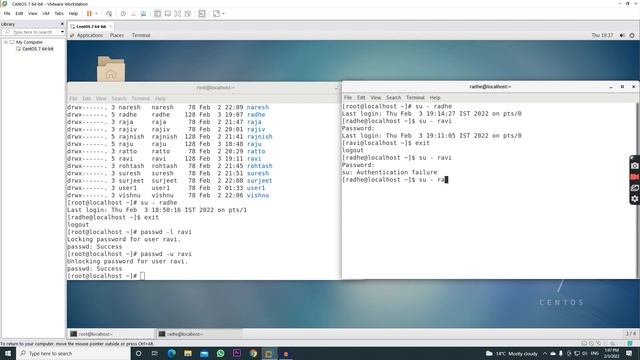Open Search menu in radhe@localhost terminal
The width and height of the screenshot is (640, 360).
coord(393,98)
